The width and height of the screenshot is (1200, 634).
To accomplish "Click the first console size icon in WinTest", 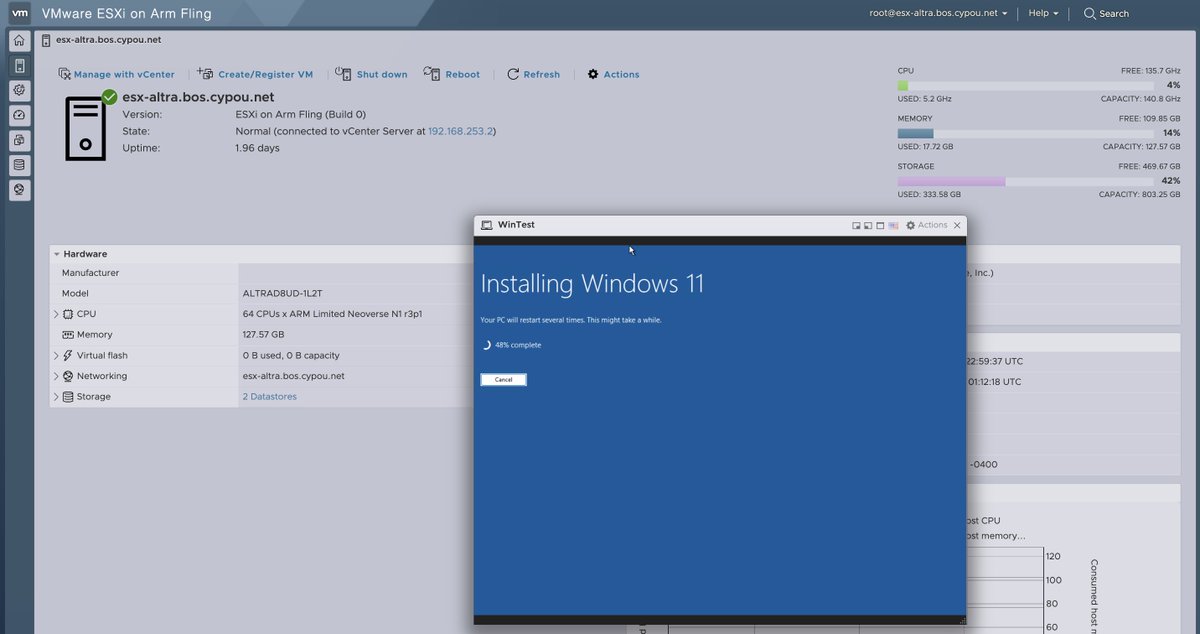I will (856, 225).
